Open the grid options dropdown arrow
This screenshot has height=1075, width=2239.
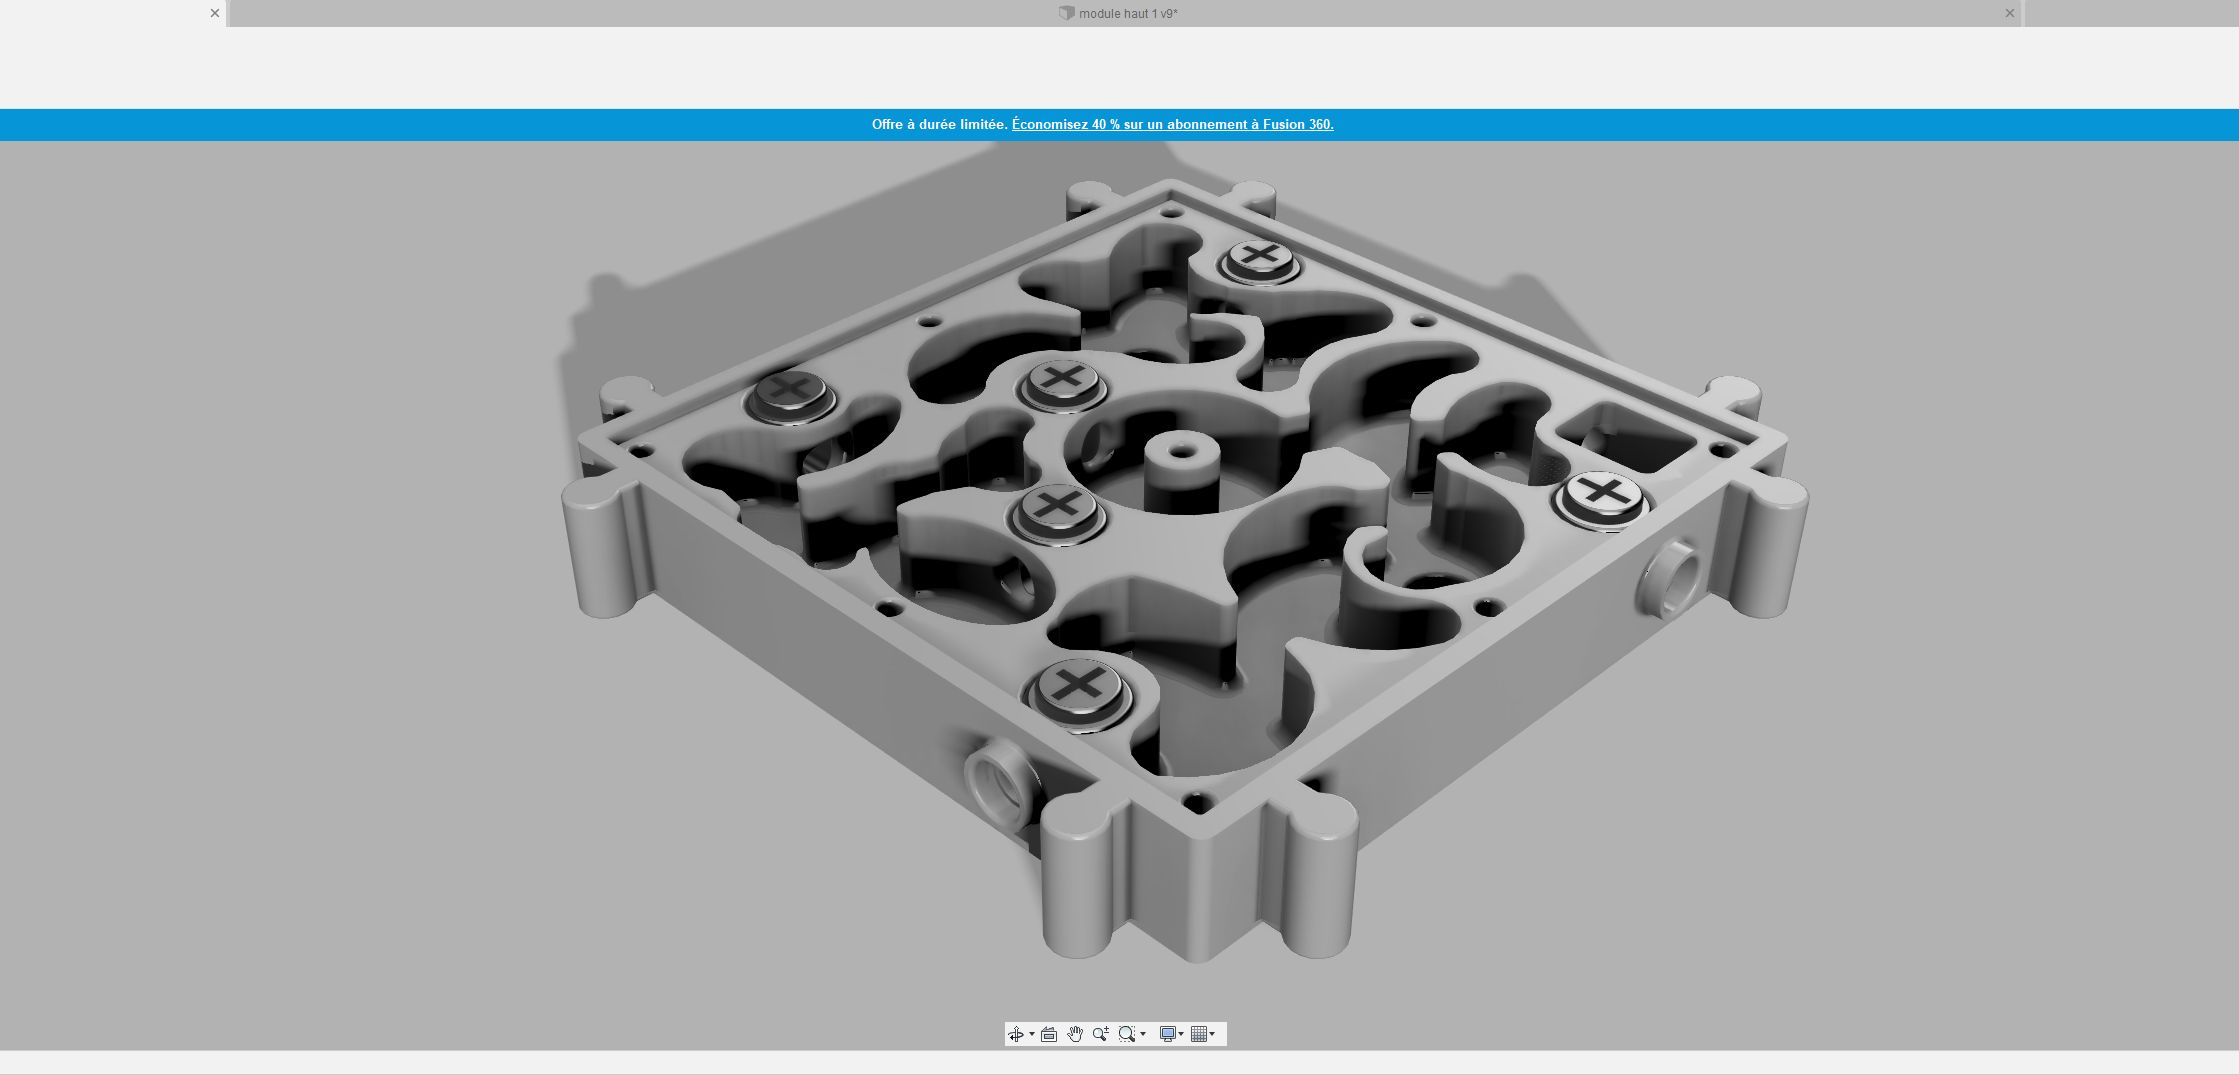tap(1213, 1034)
